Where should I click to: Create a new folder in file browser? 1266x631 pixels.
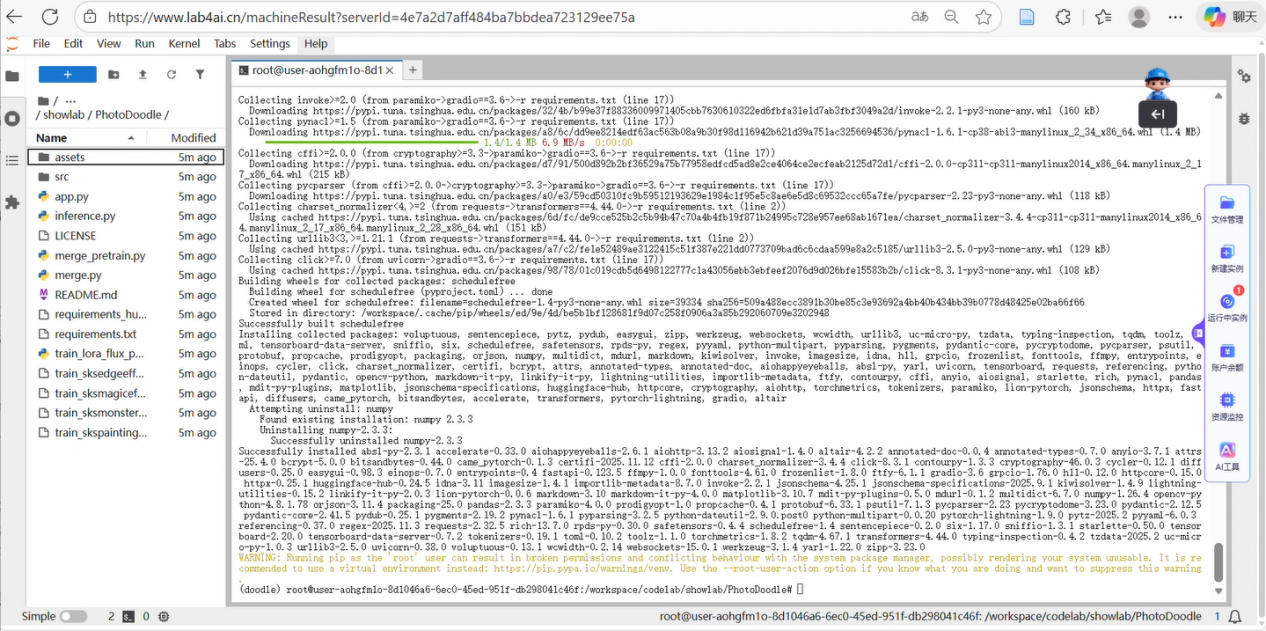[x=114, y=75]
